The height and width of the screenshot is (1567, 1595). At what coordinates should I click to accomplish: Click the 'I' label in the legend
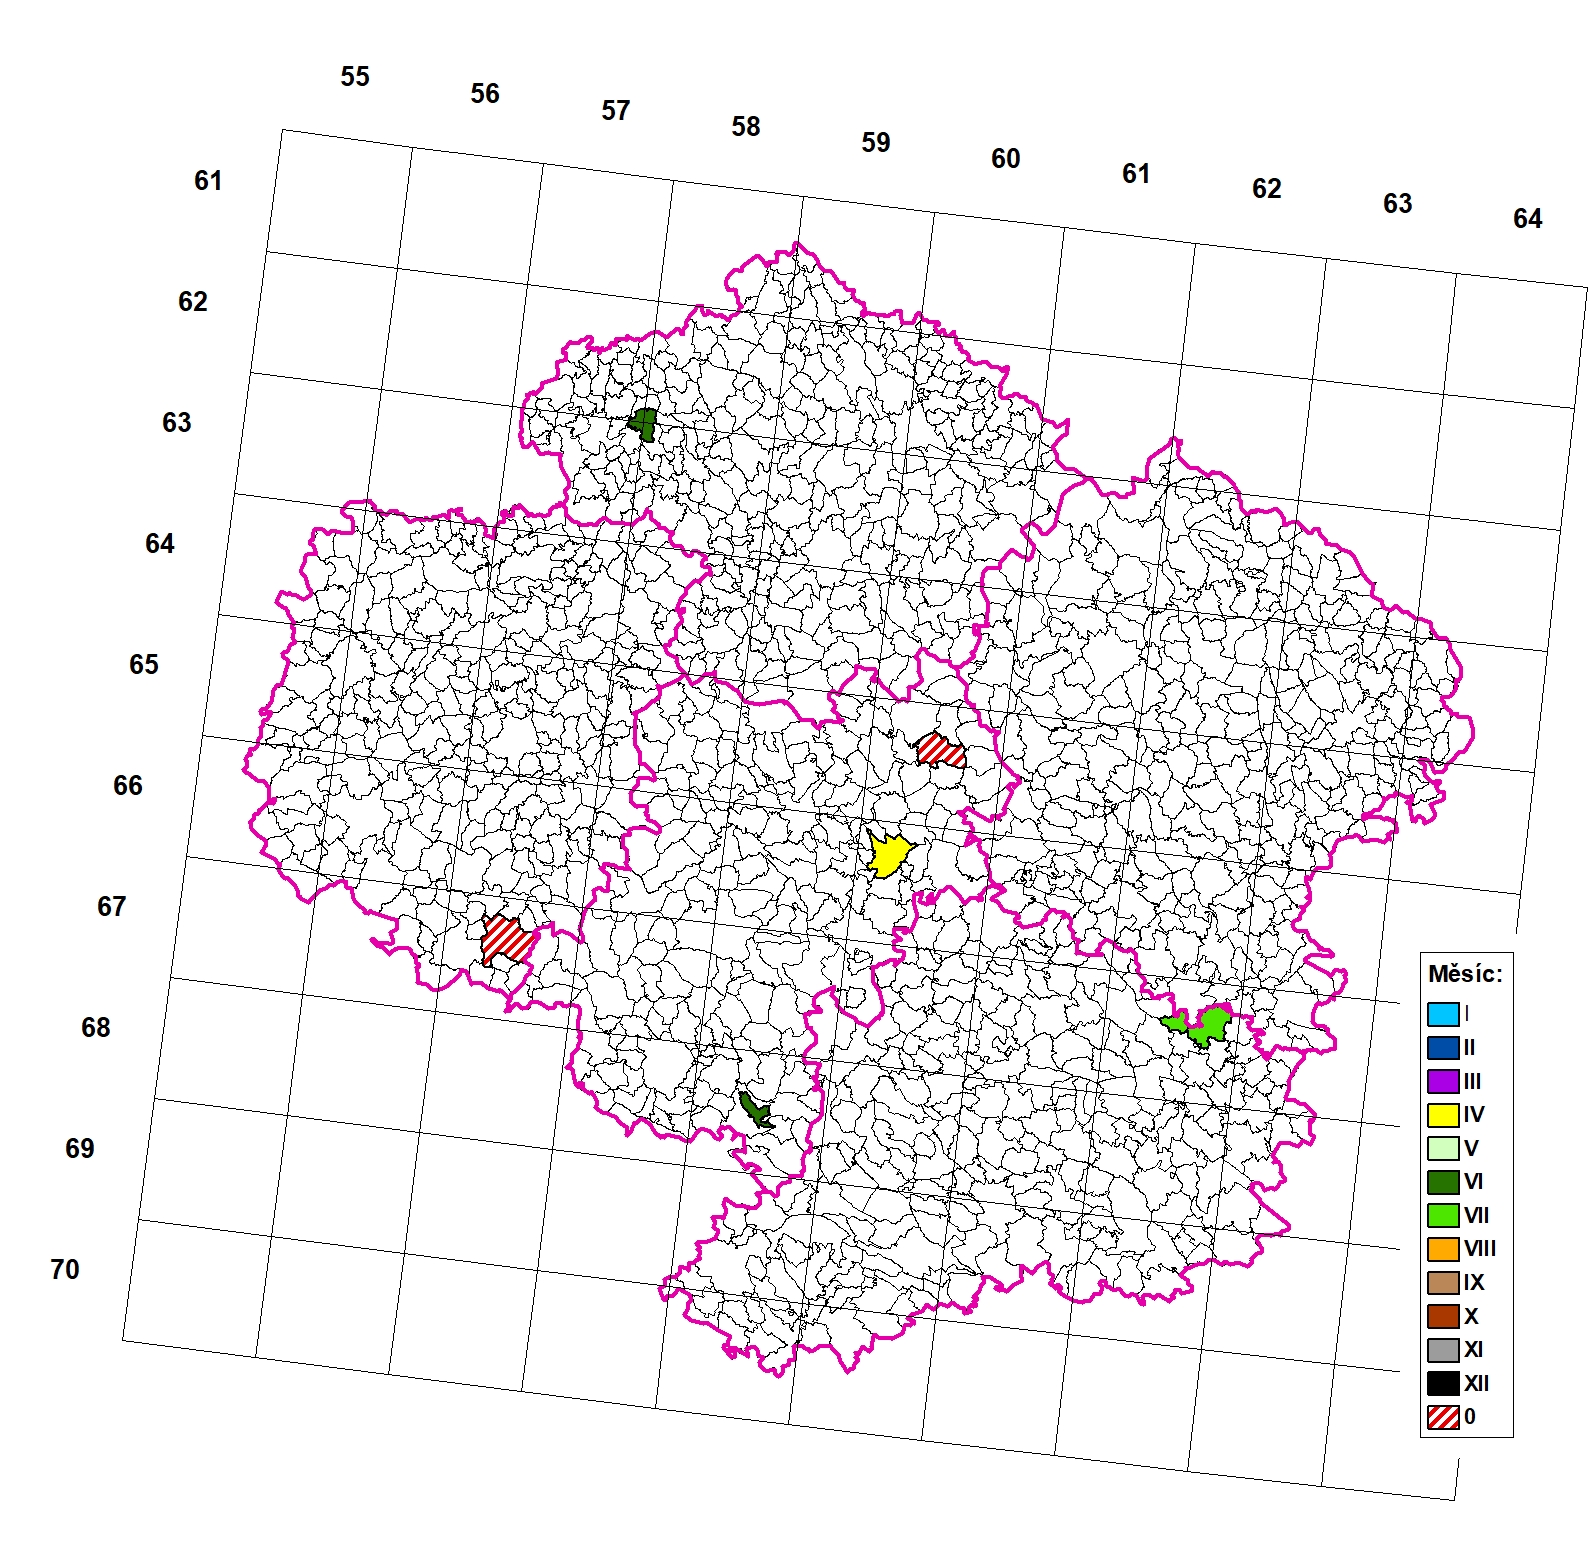(1467, 1014)
